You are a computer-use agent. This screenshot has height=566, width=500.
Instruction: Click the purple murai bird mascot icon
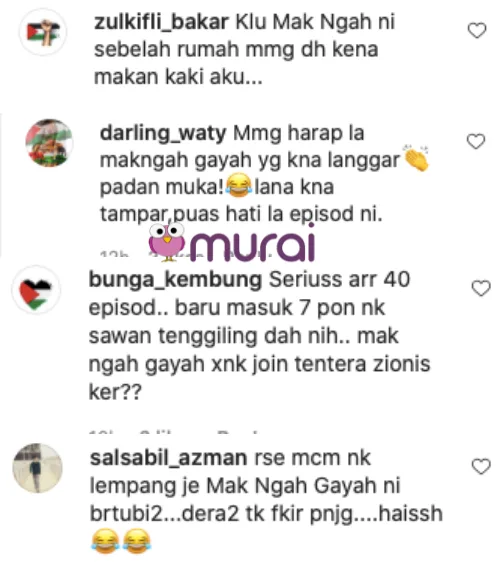pyautogui.click(x=167, y=241)
